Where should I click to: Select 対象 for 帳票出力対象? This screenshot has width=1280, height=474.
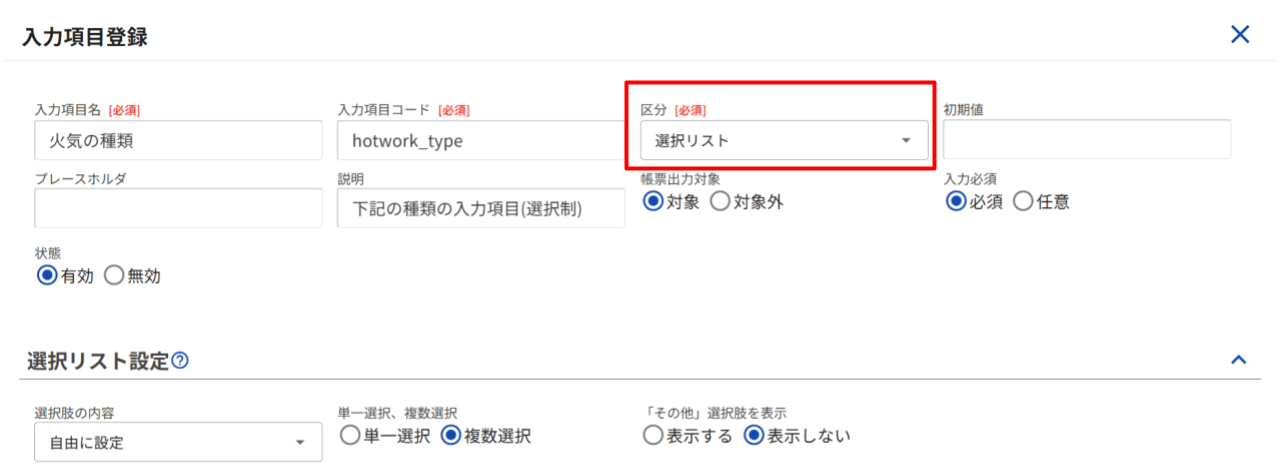point(654,201)
